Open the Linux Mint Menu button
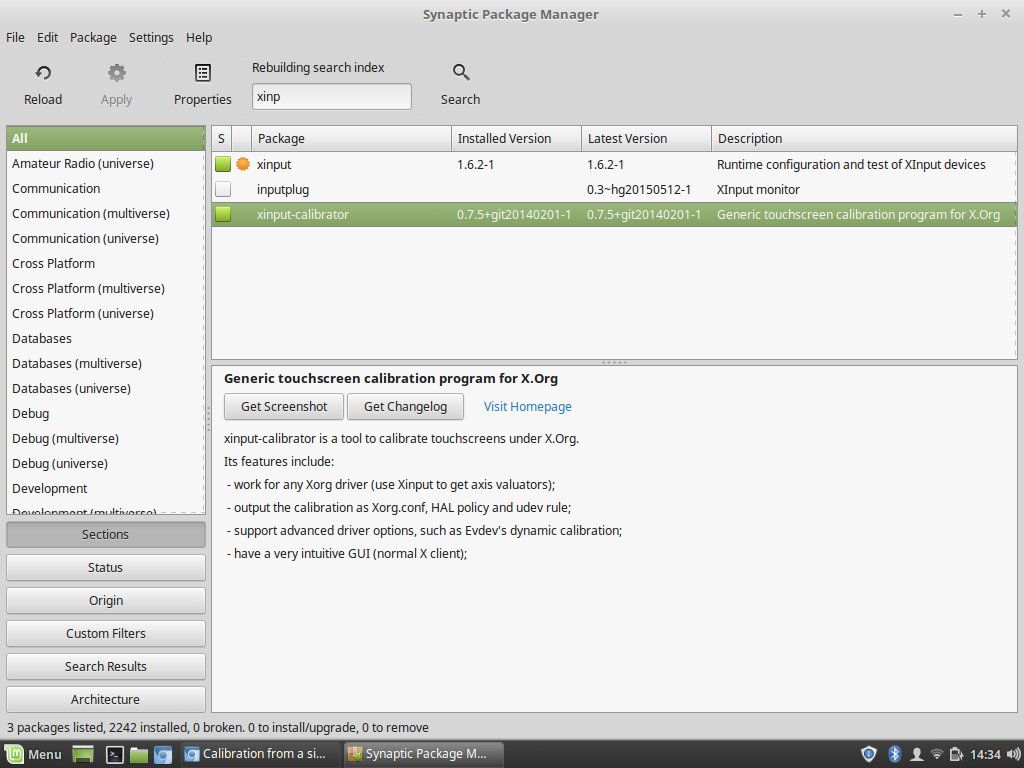This screenshot has height=768, width=1024. [x=34, y=754]
